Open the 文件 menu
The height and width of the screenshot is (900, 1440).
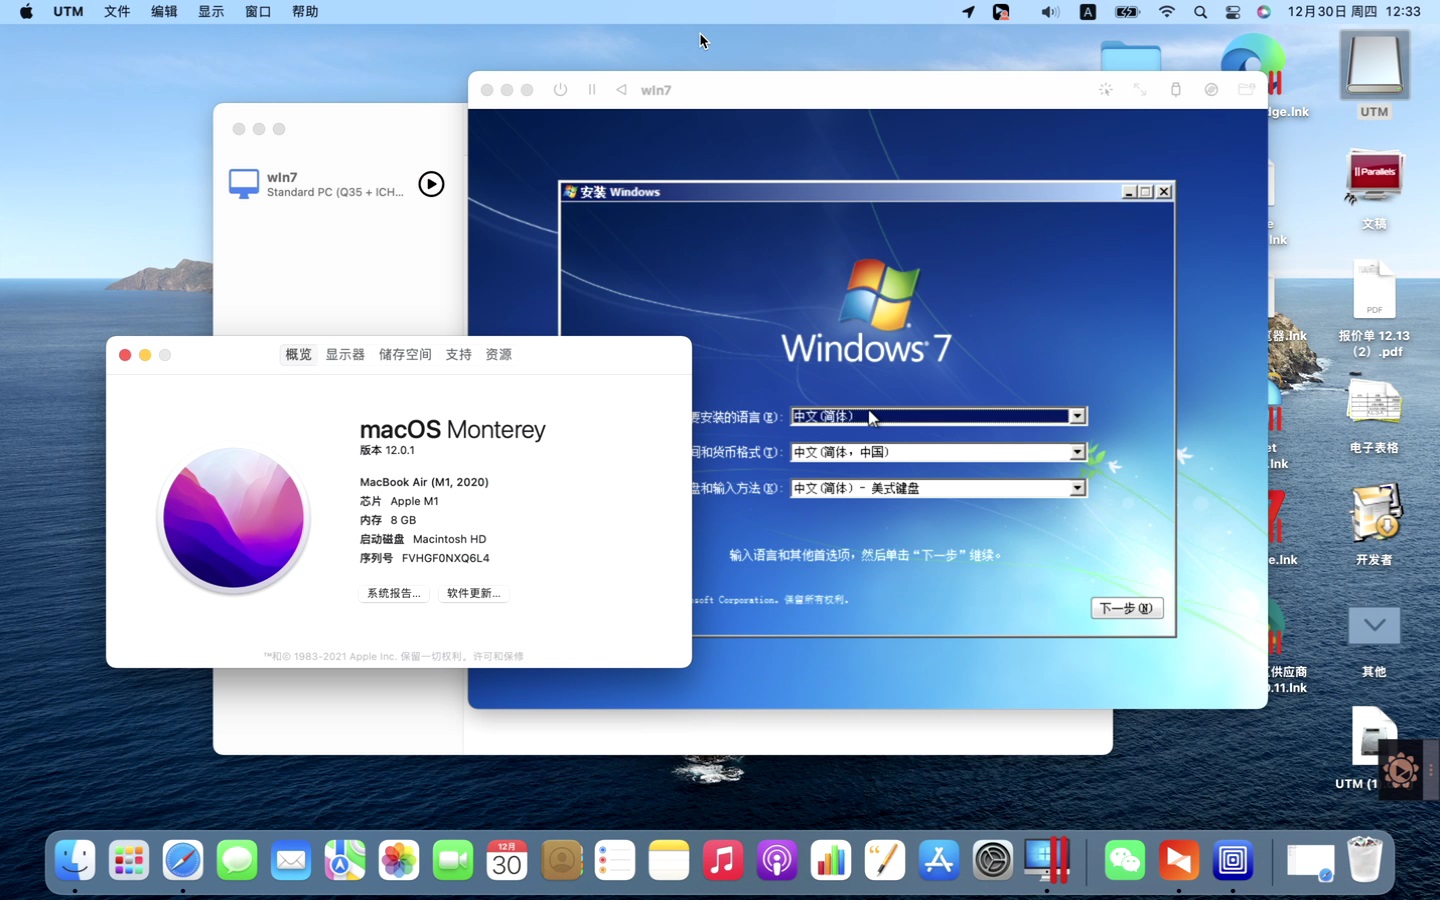pos(117,12)
